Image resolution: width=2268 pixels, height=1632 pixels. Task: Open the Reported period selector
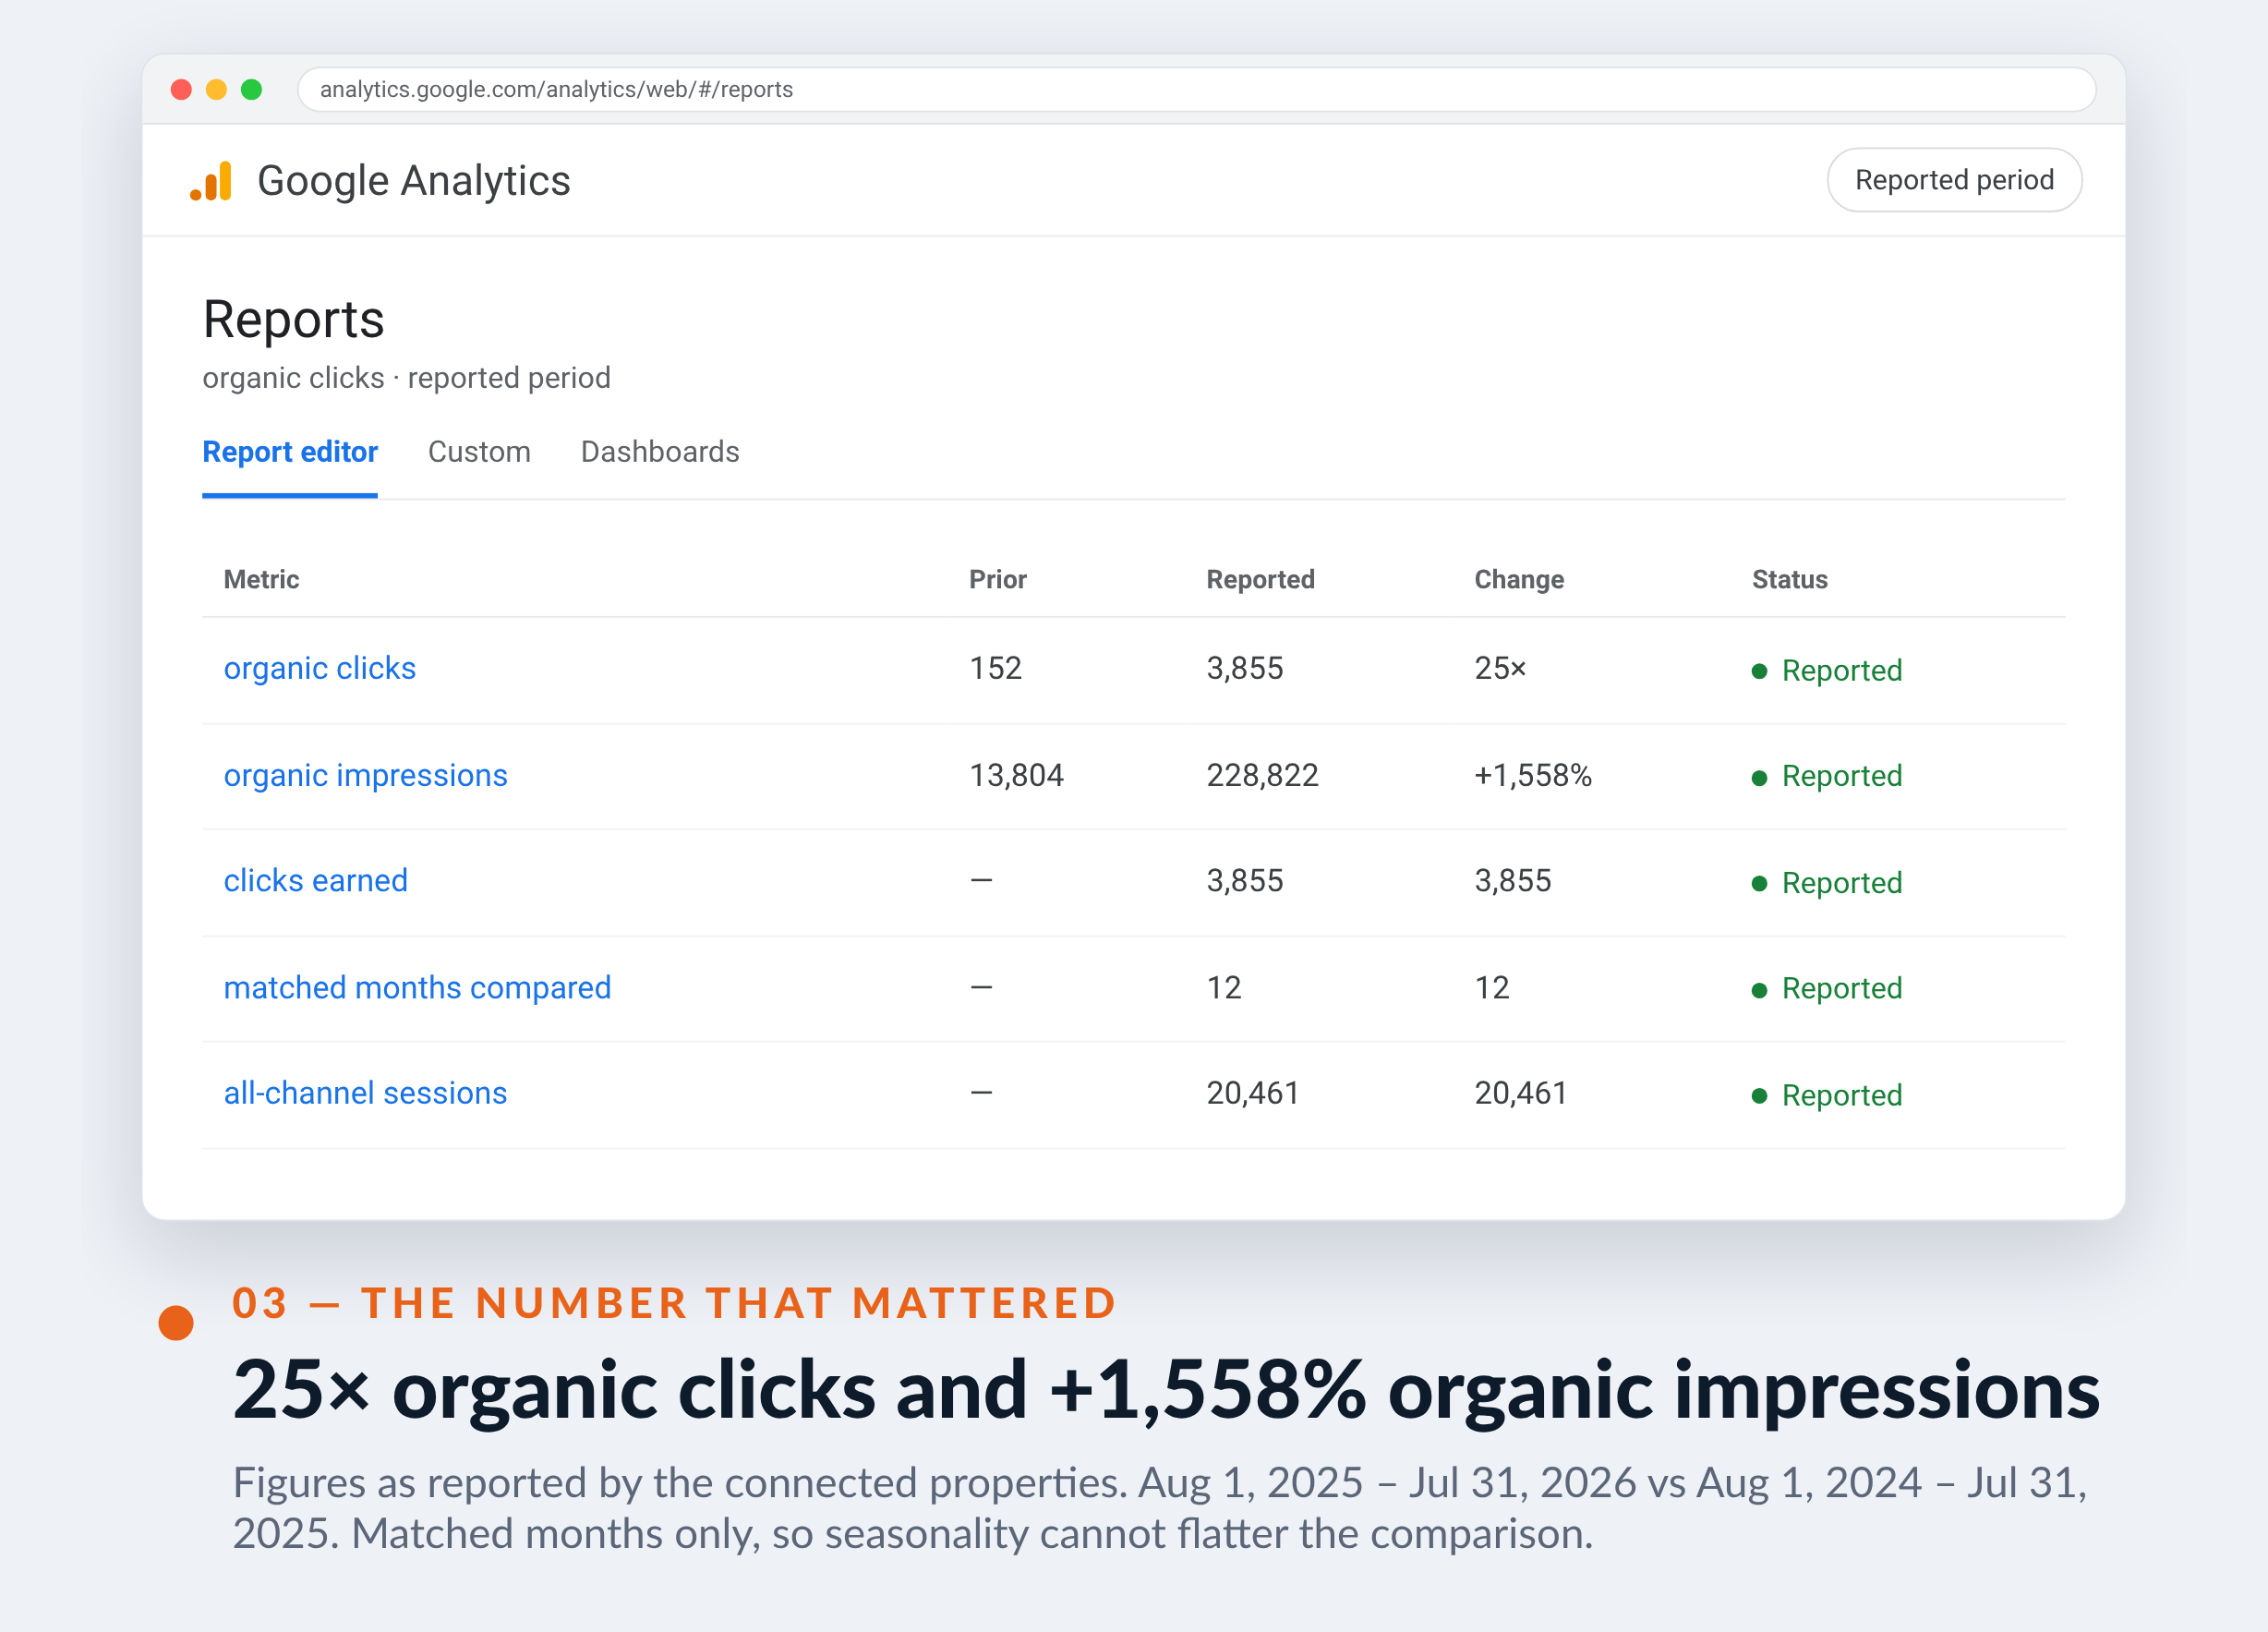click(1954, 180)
